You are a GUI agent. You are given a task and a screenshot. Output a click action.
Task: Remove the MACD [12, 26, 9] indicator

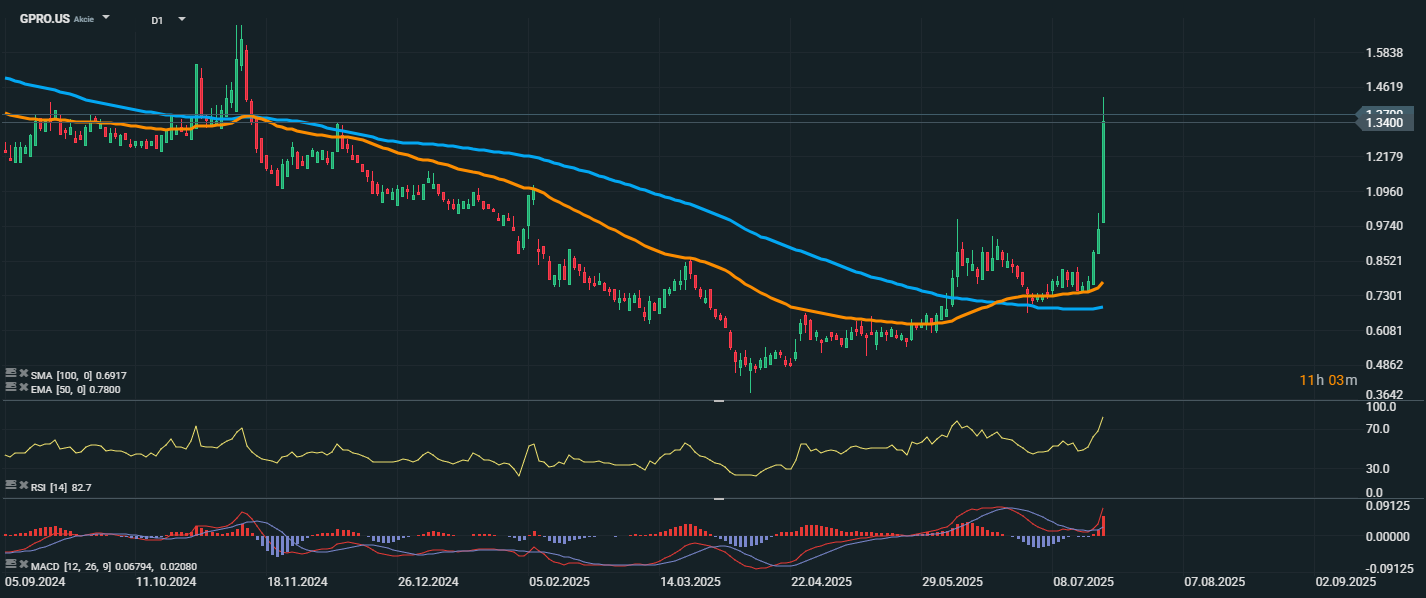[x=23, y=566]
